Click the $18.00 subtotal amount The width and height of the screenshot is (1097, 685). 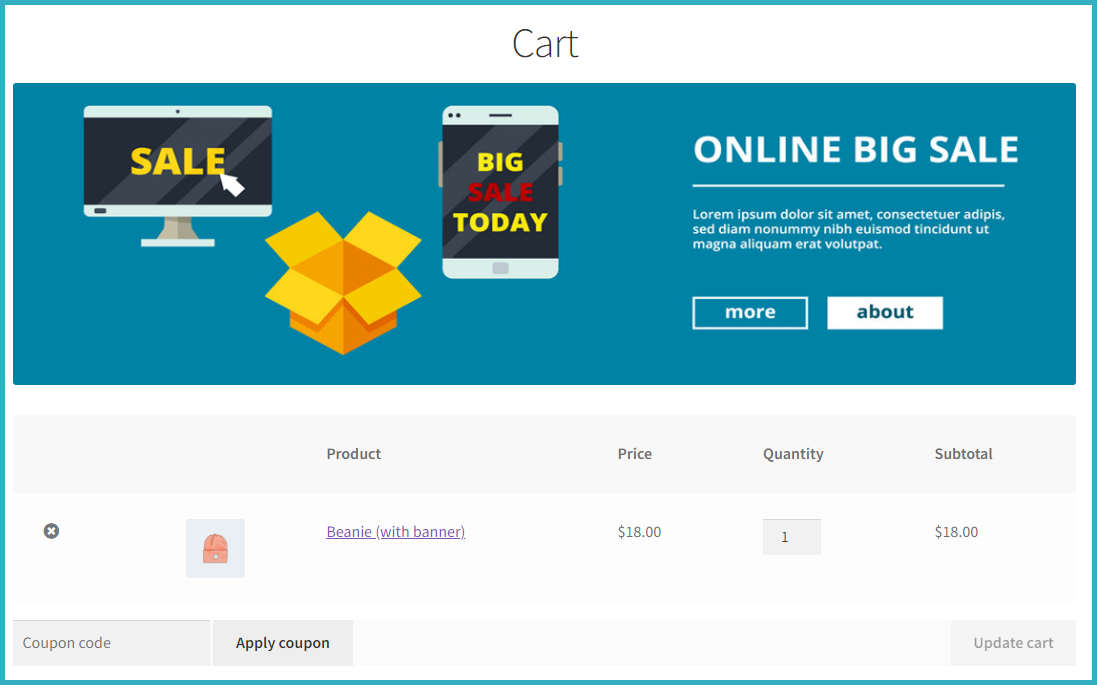coord(956,531)
